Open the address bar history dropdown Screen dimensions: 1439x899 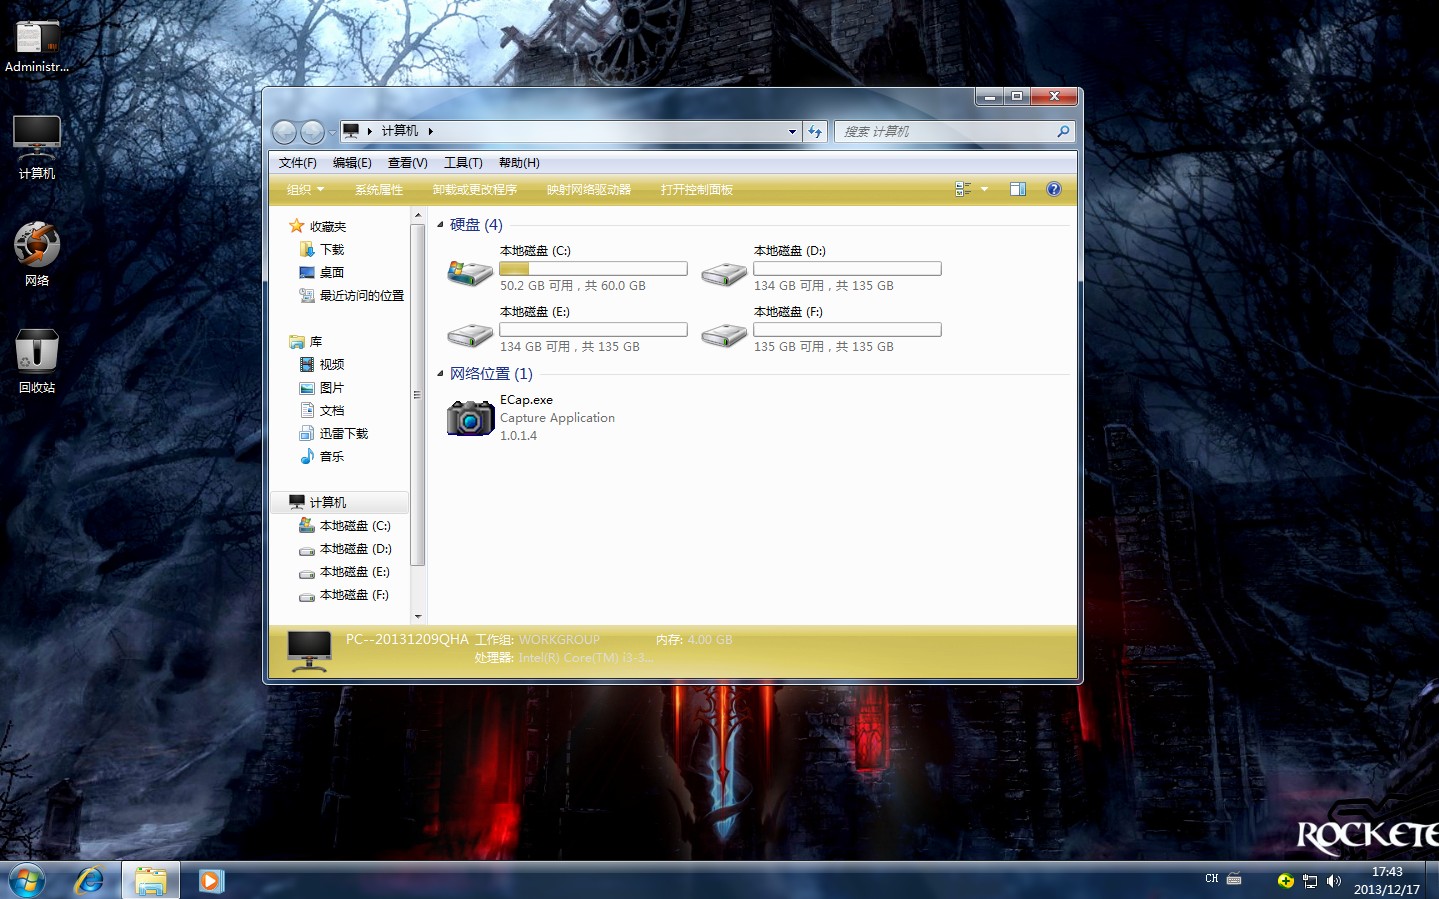tap(792, 131)
